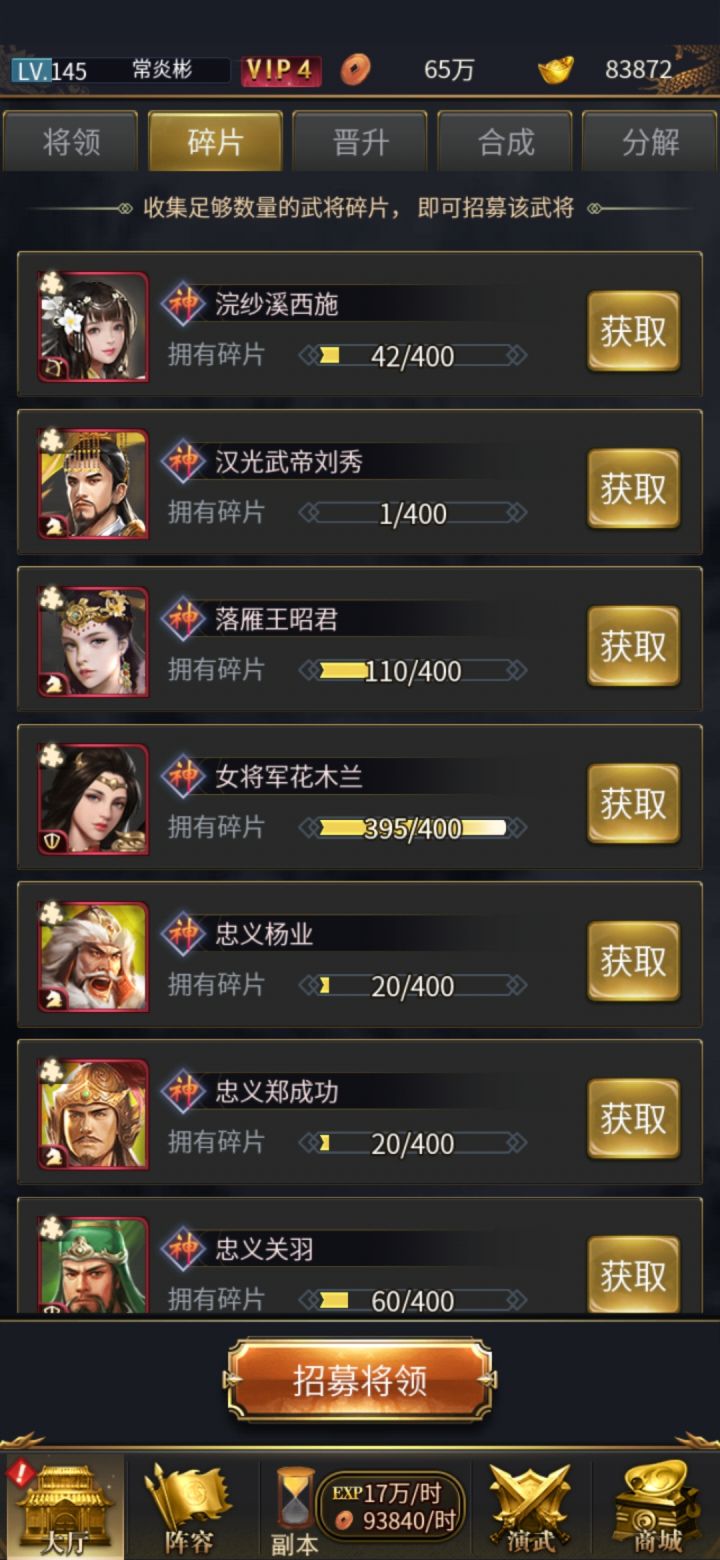Click 获取 for 浣纱溪西施
Viewport: 720px width, 1560px height.
pos(633,331)
